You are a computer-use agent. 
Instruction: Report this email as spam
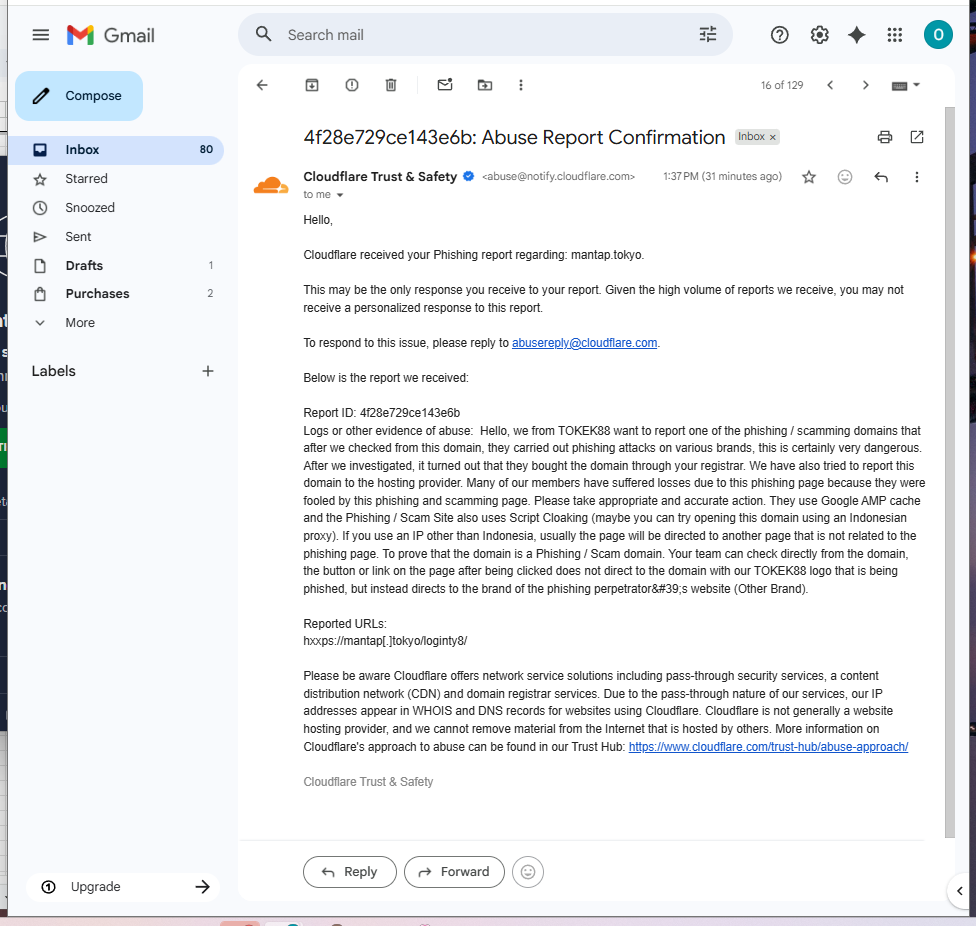(x=352, y=85)
